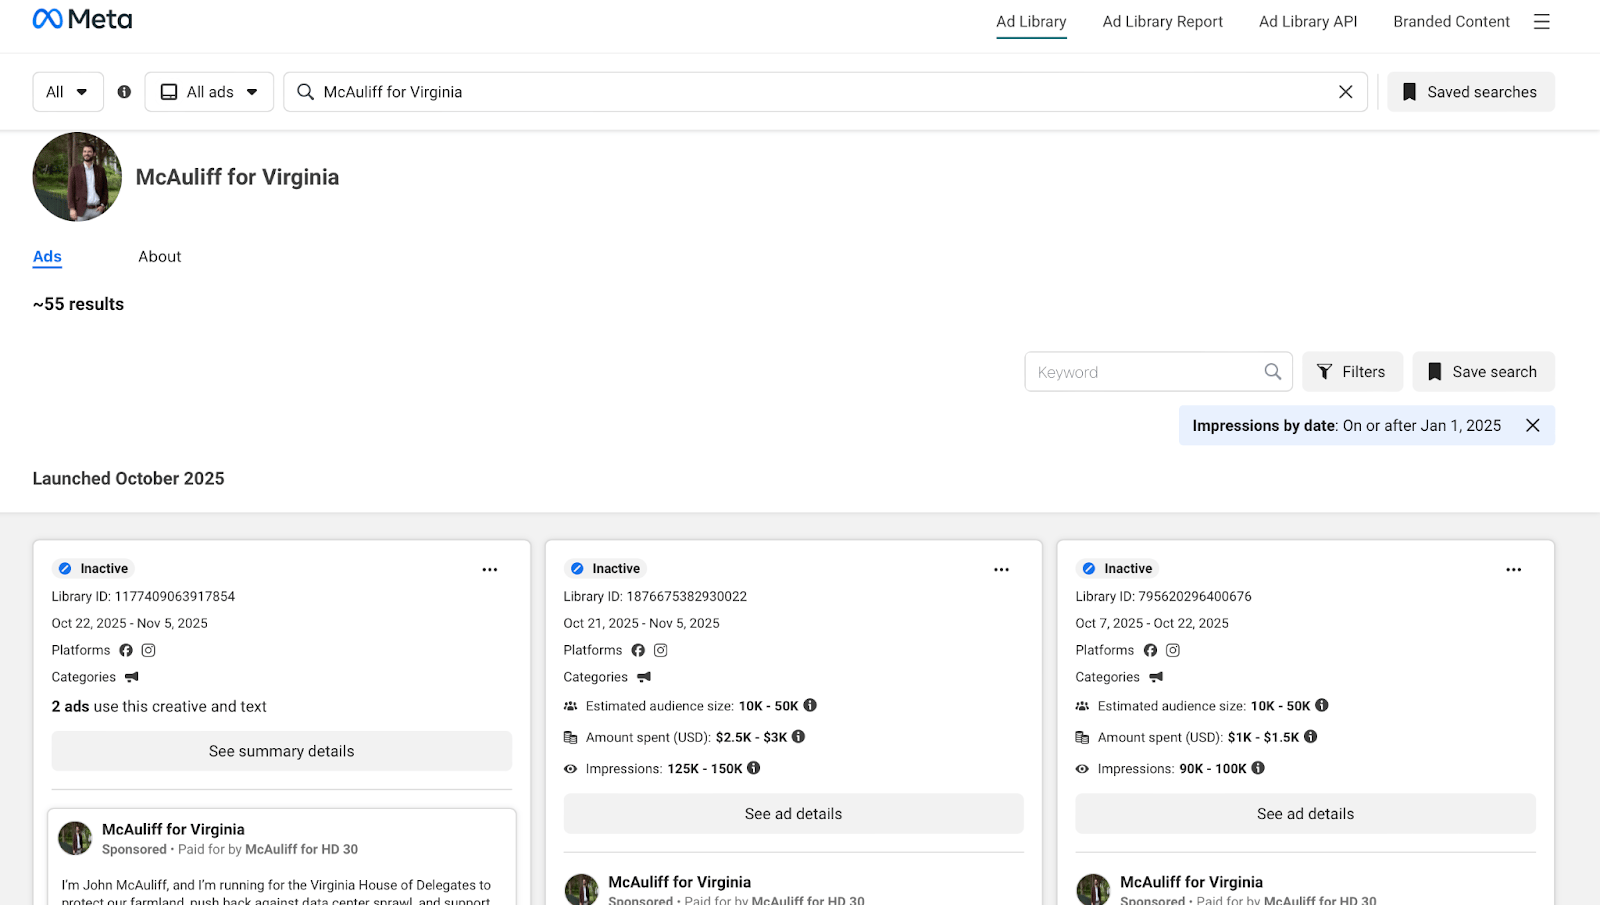Open the All country dropdown
Screen dimensions: 1600x905
pos(68,92)
